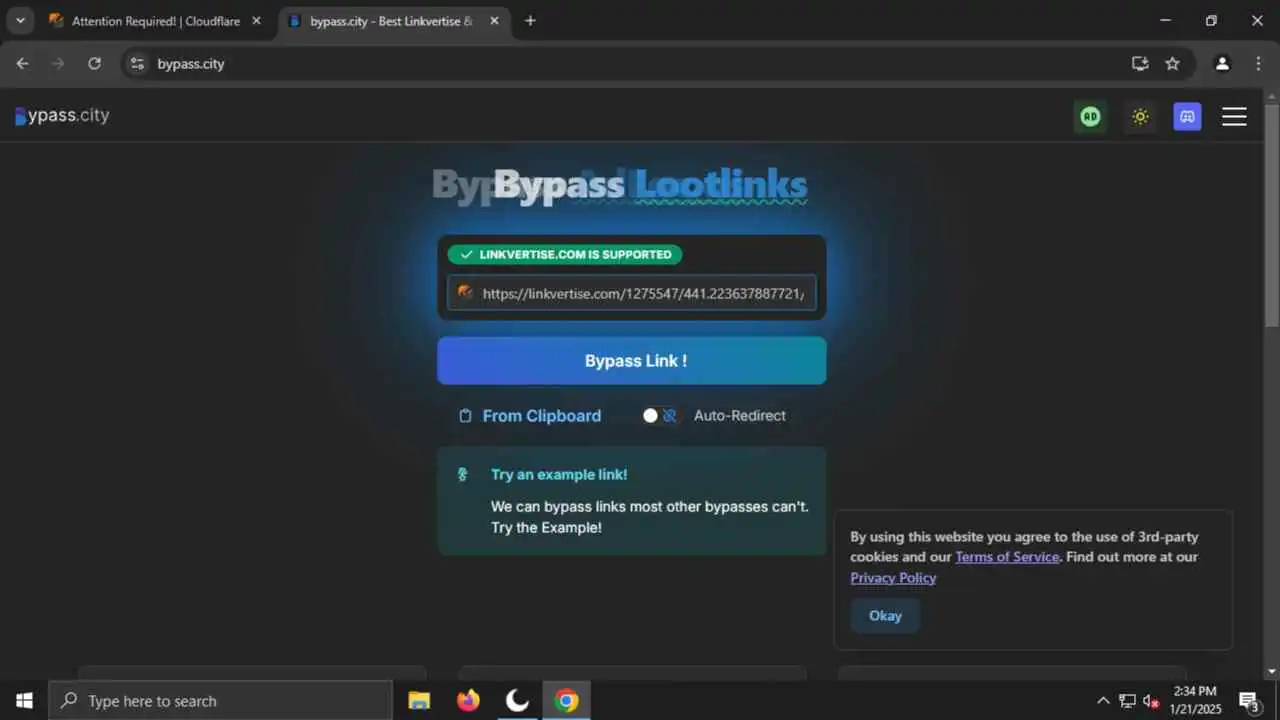Viewport: 1280px width, 720px height.
Task: Click the network status tray icon
Action: click(x=1127, y=701)
